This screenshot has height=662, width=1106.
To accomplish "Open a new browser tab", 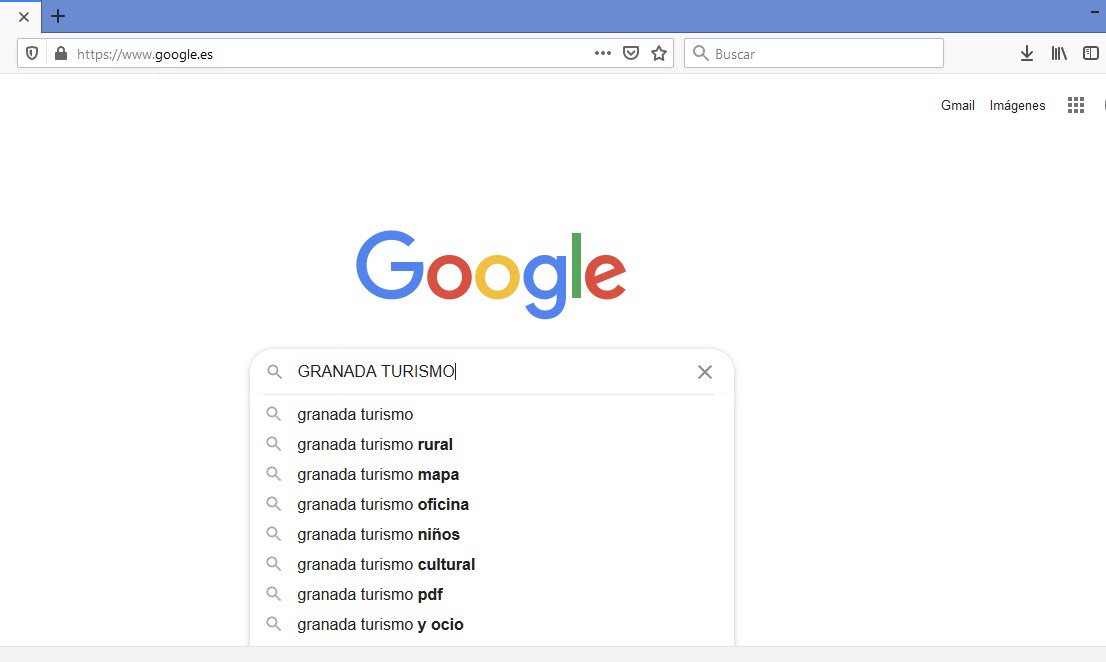I will [58, 16].
